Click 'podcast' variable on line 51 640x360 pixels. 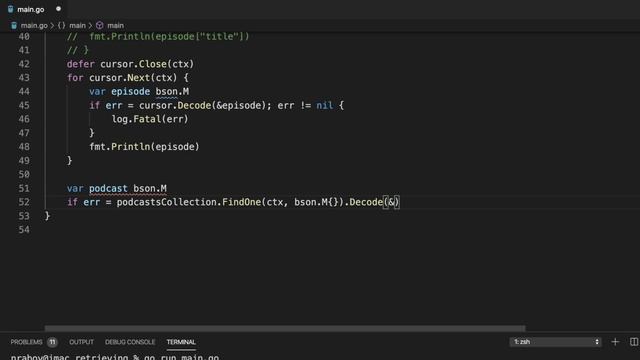coord(108,188)
